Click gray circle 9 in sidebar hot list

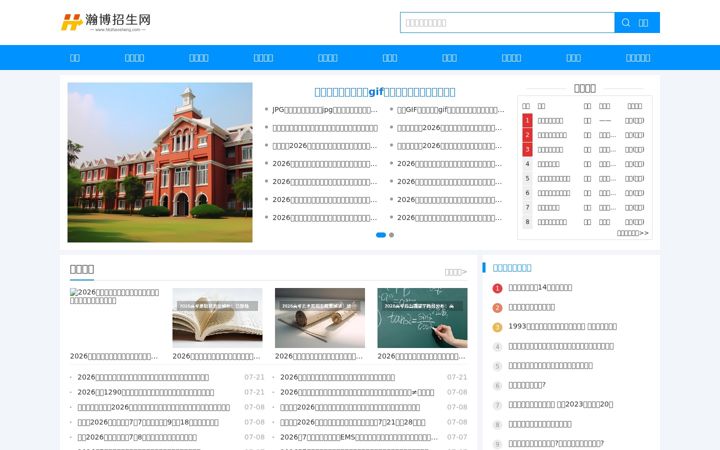497,444
